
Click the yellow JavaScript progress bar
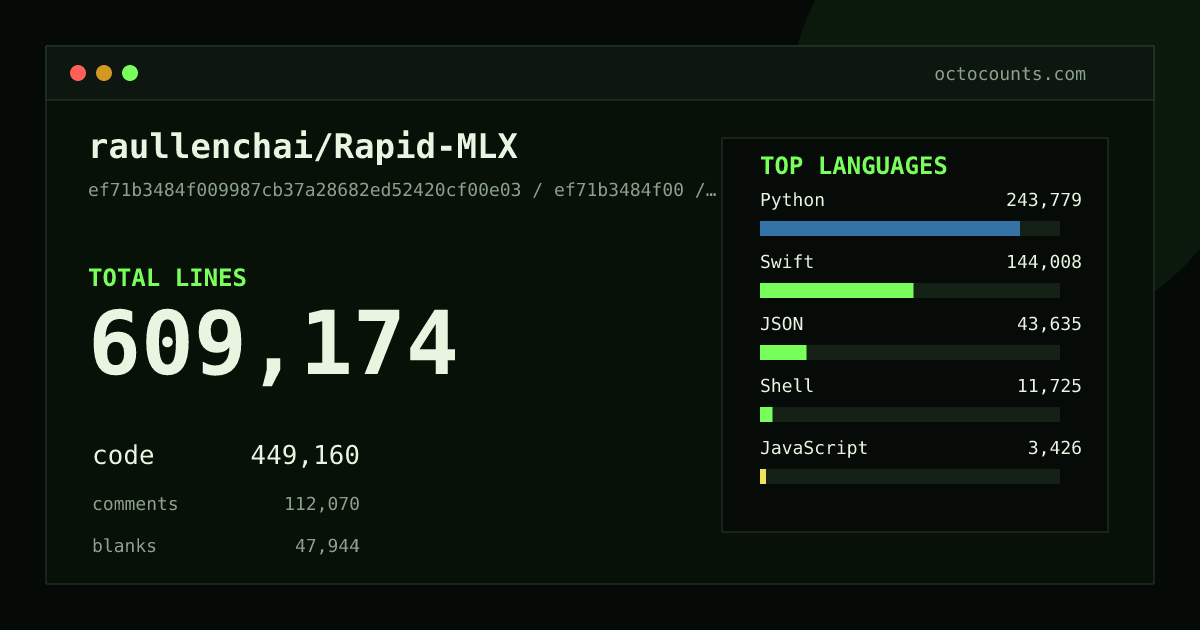click(x=763, y=476)
